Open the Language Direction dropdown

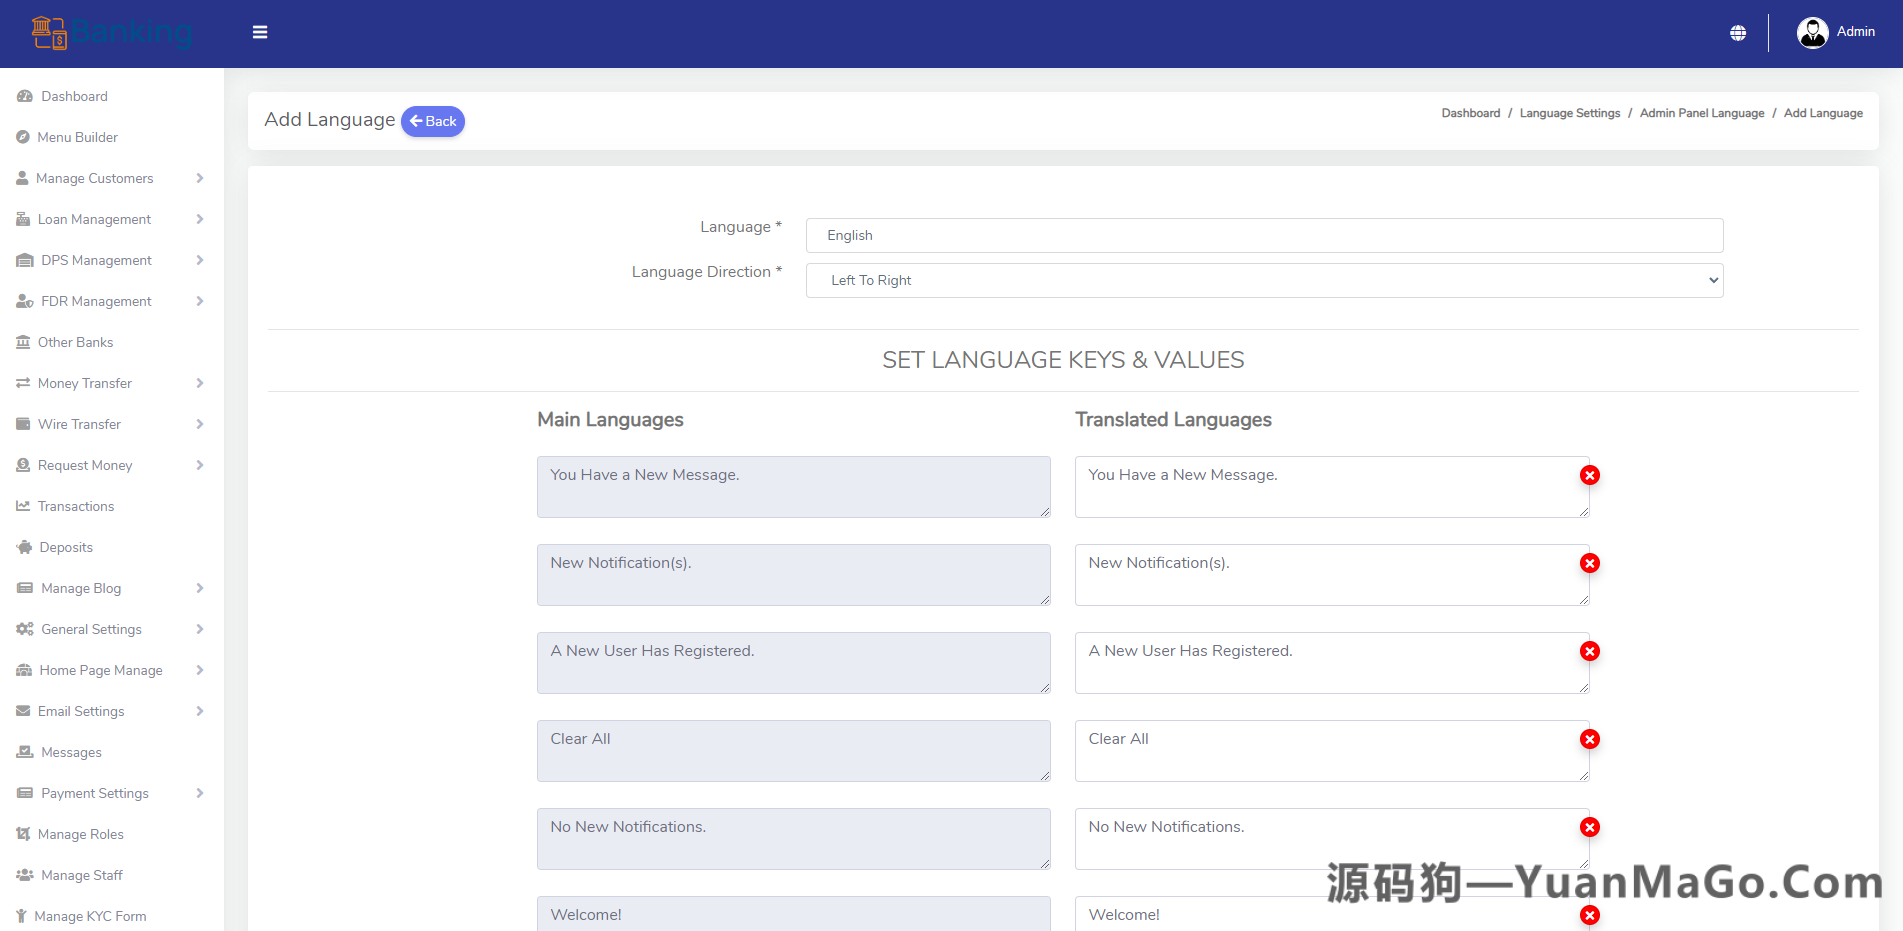[1264, 280]
